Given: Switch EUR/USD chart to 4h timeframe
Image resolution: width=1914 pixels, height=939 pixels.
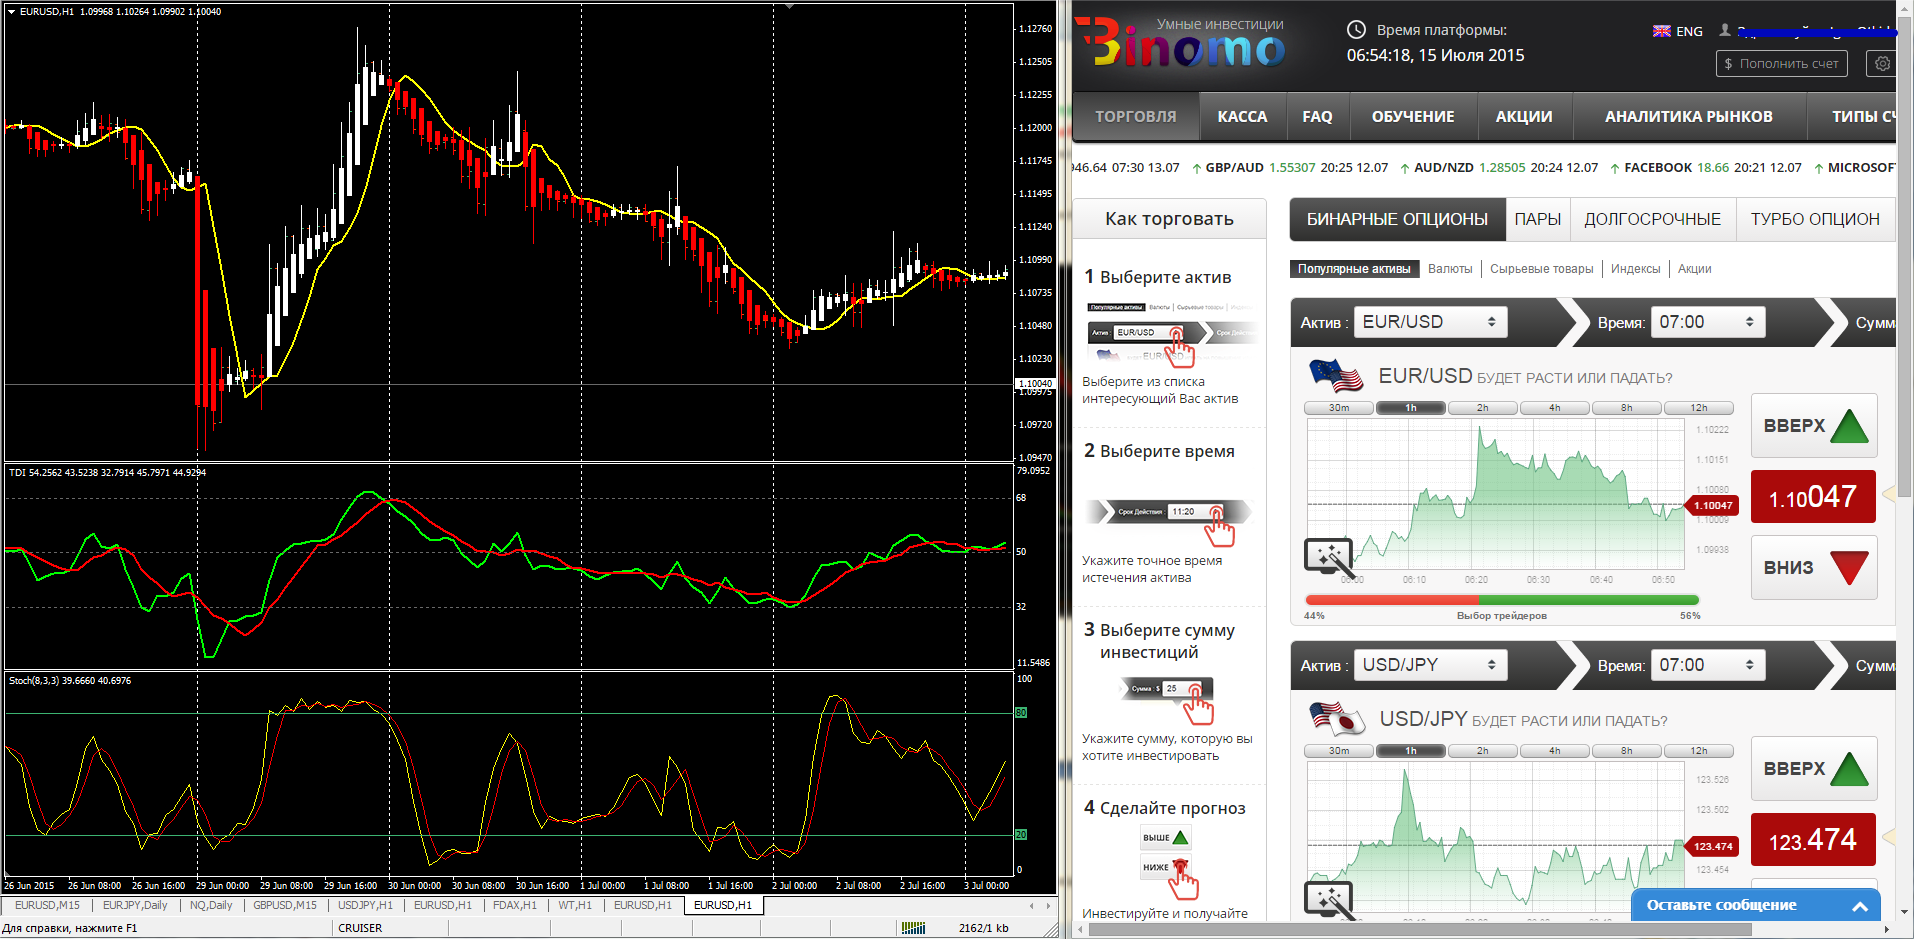Looking at the screenshot, I should tap(1555, 408).
